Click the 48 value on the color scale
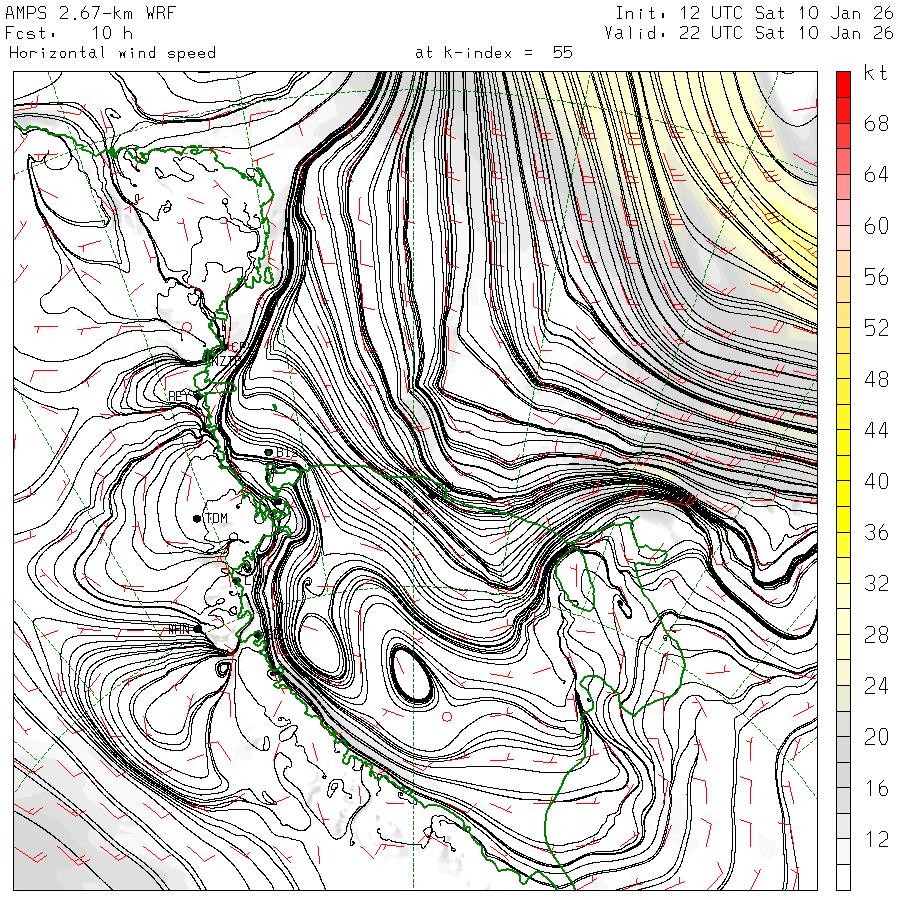This screenshot has width=900, height=900. point(876,379)
